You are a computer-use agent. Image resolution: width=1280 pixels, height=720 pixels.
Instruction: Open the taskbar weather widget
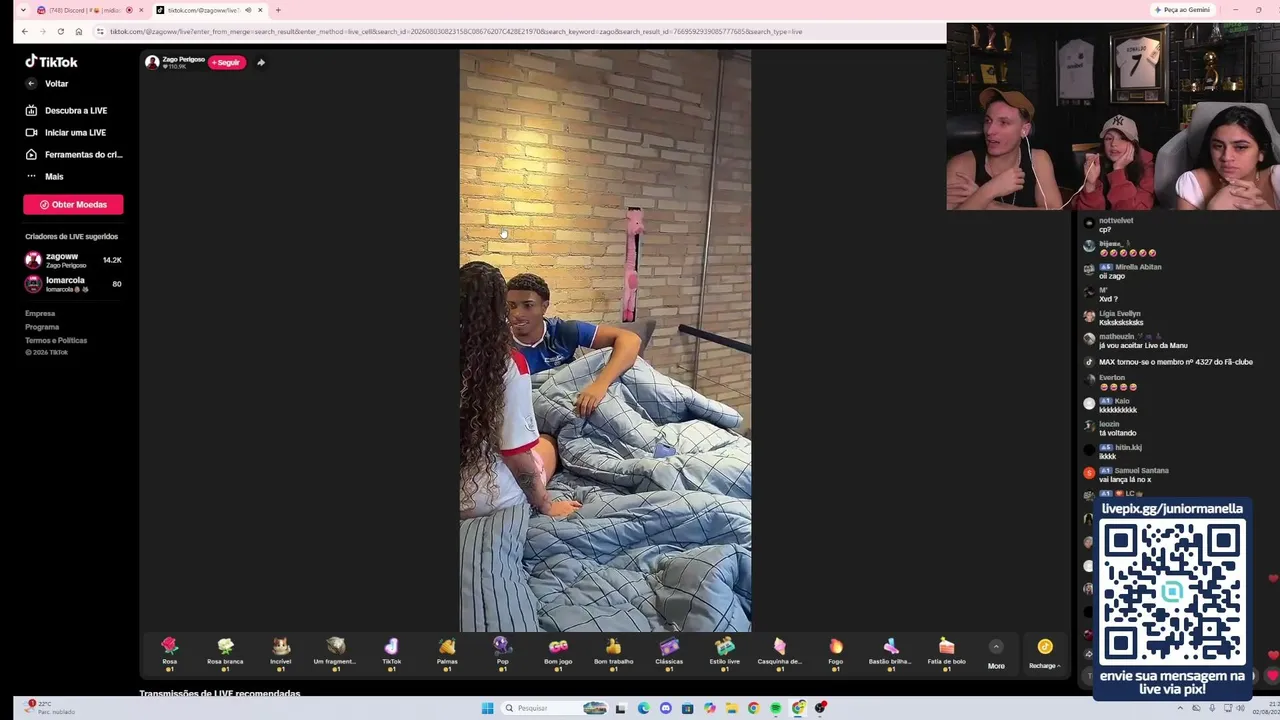[x=50, y=707]
